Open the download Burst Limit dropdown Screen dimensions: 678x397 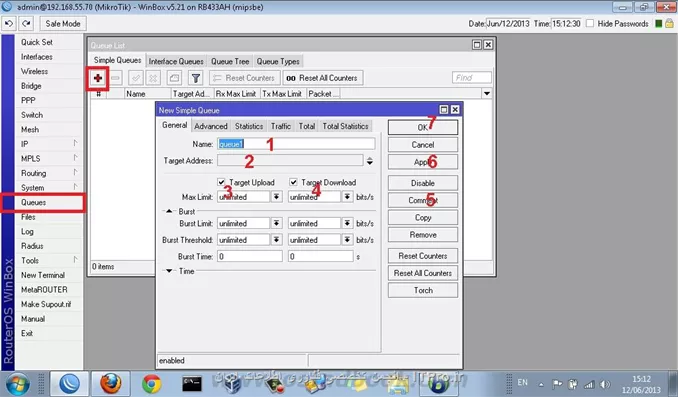pyautogui.click(x=347, y=223)
